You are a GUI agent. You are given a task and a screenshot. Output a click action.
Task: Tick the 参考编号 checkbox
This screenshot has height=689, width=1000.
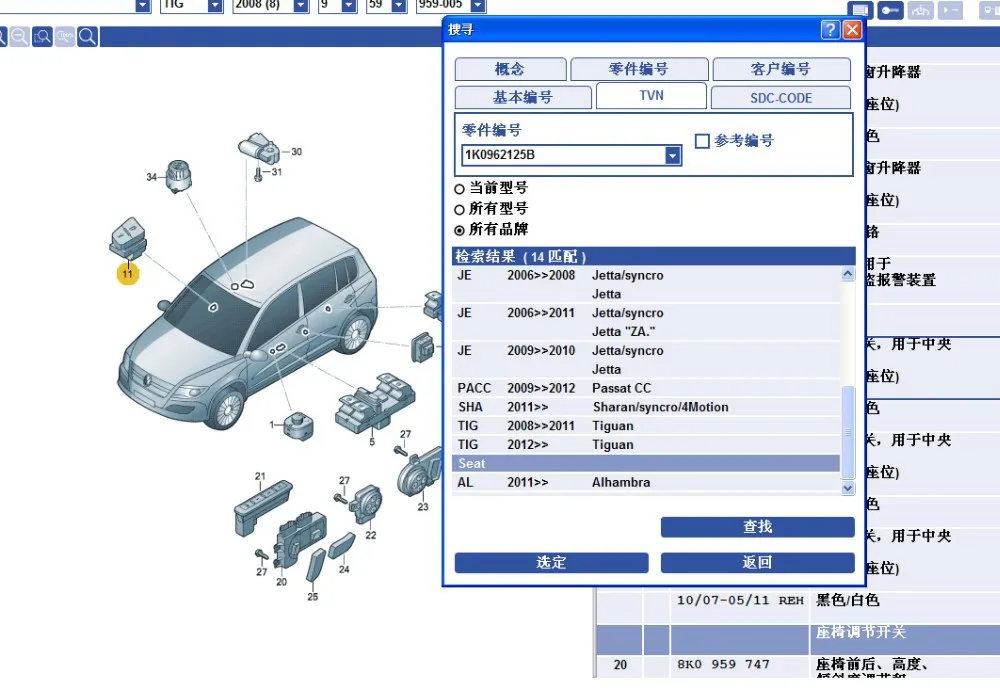[x=702, y=141]
